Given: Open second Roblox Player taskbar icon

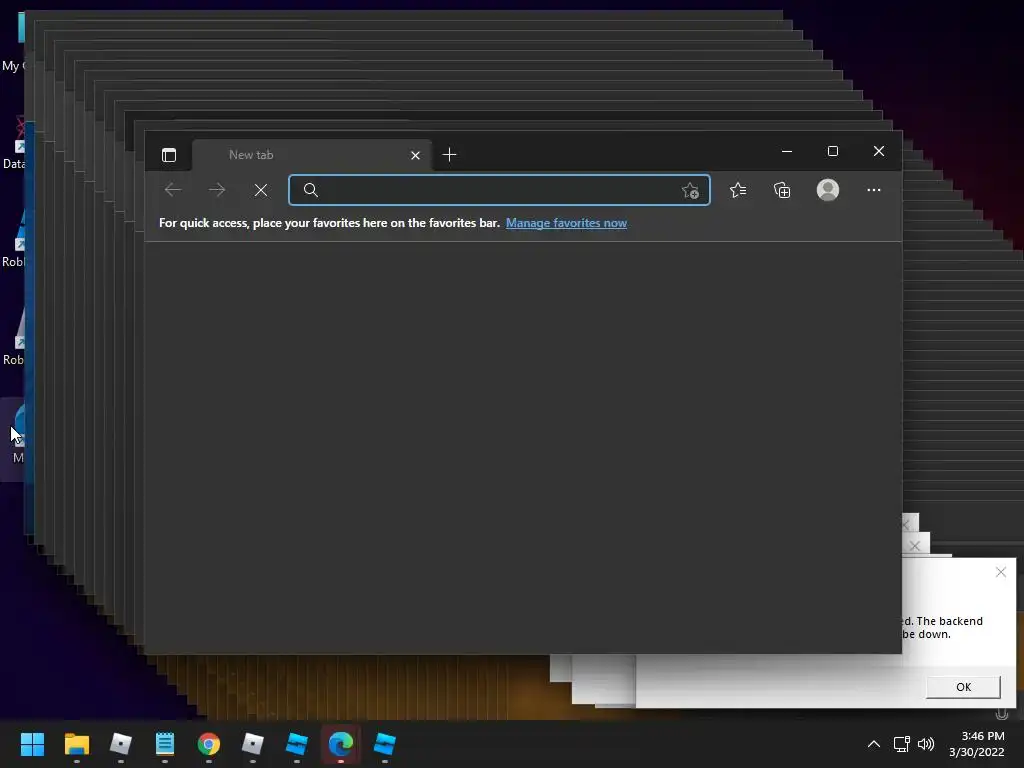Looking at the screenshot, I should coord(253,744).
